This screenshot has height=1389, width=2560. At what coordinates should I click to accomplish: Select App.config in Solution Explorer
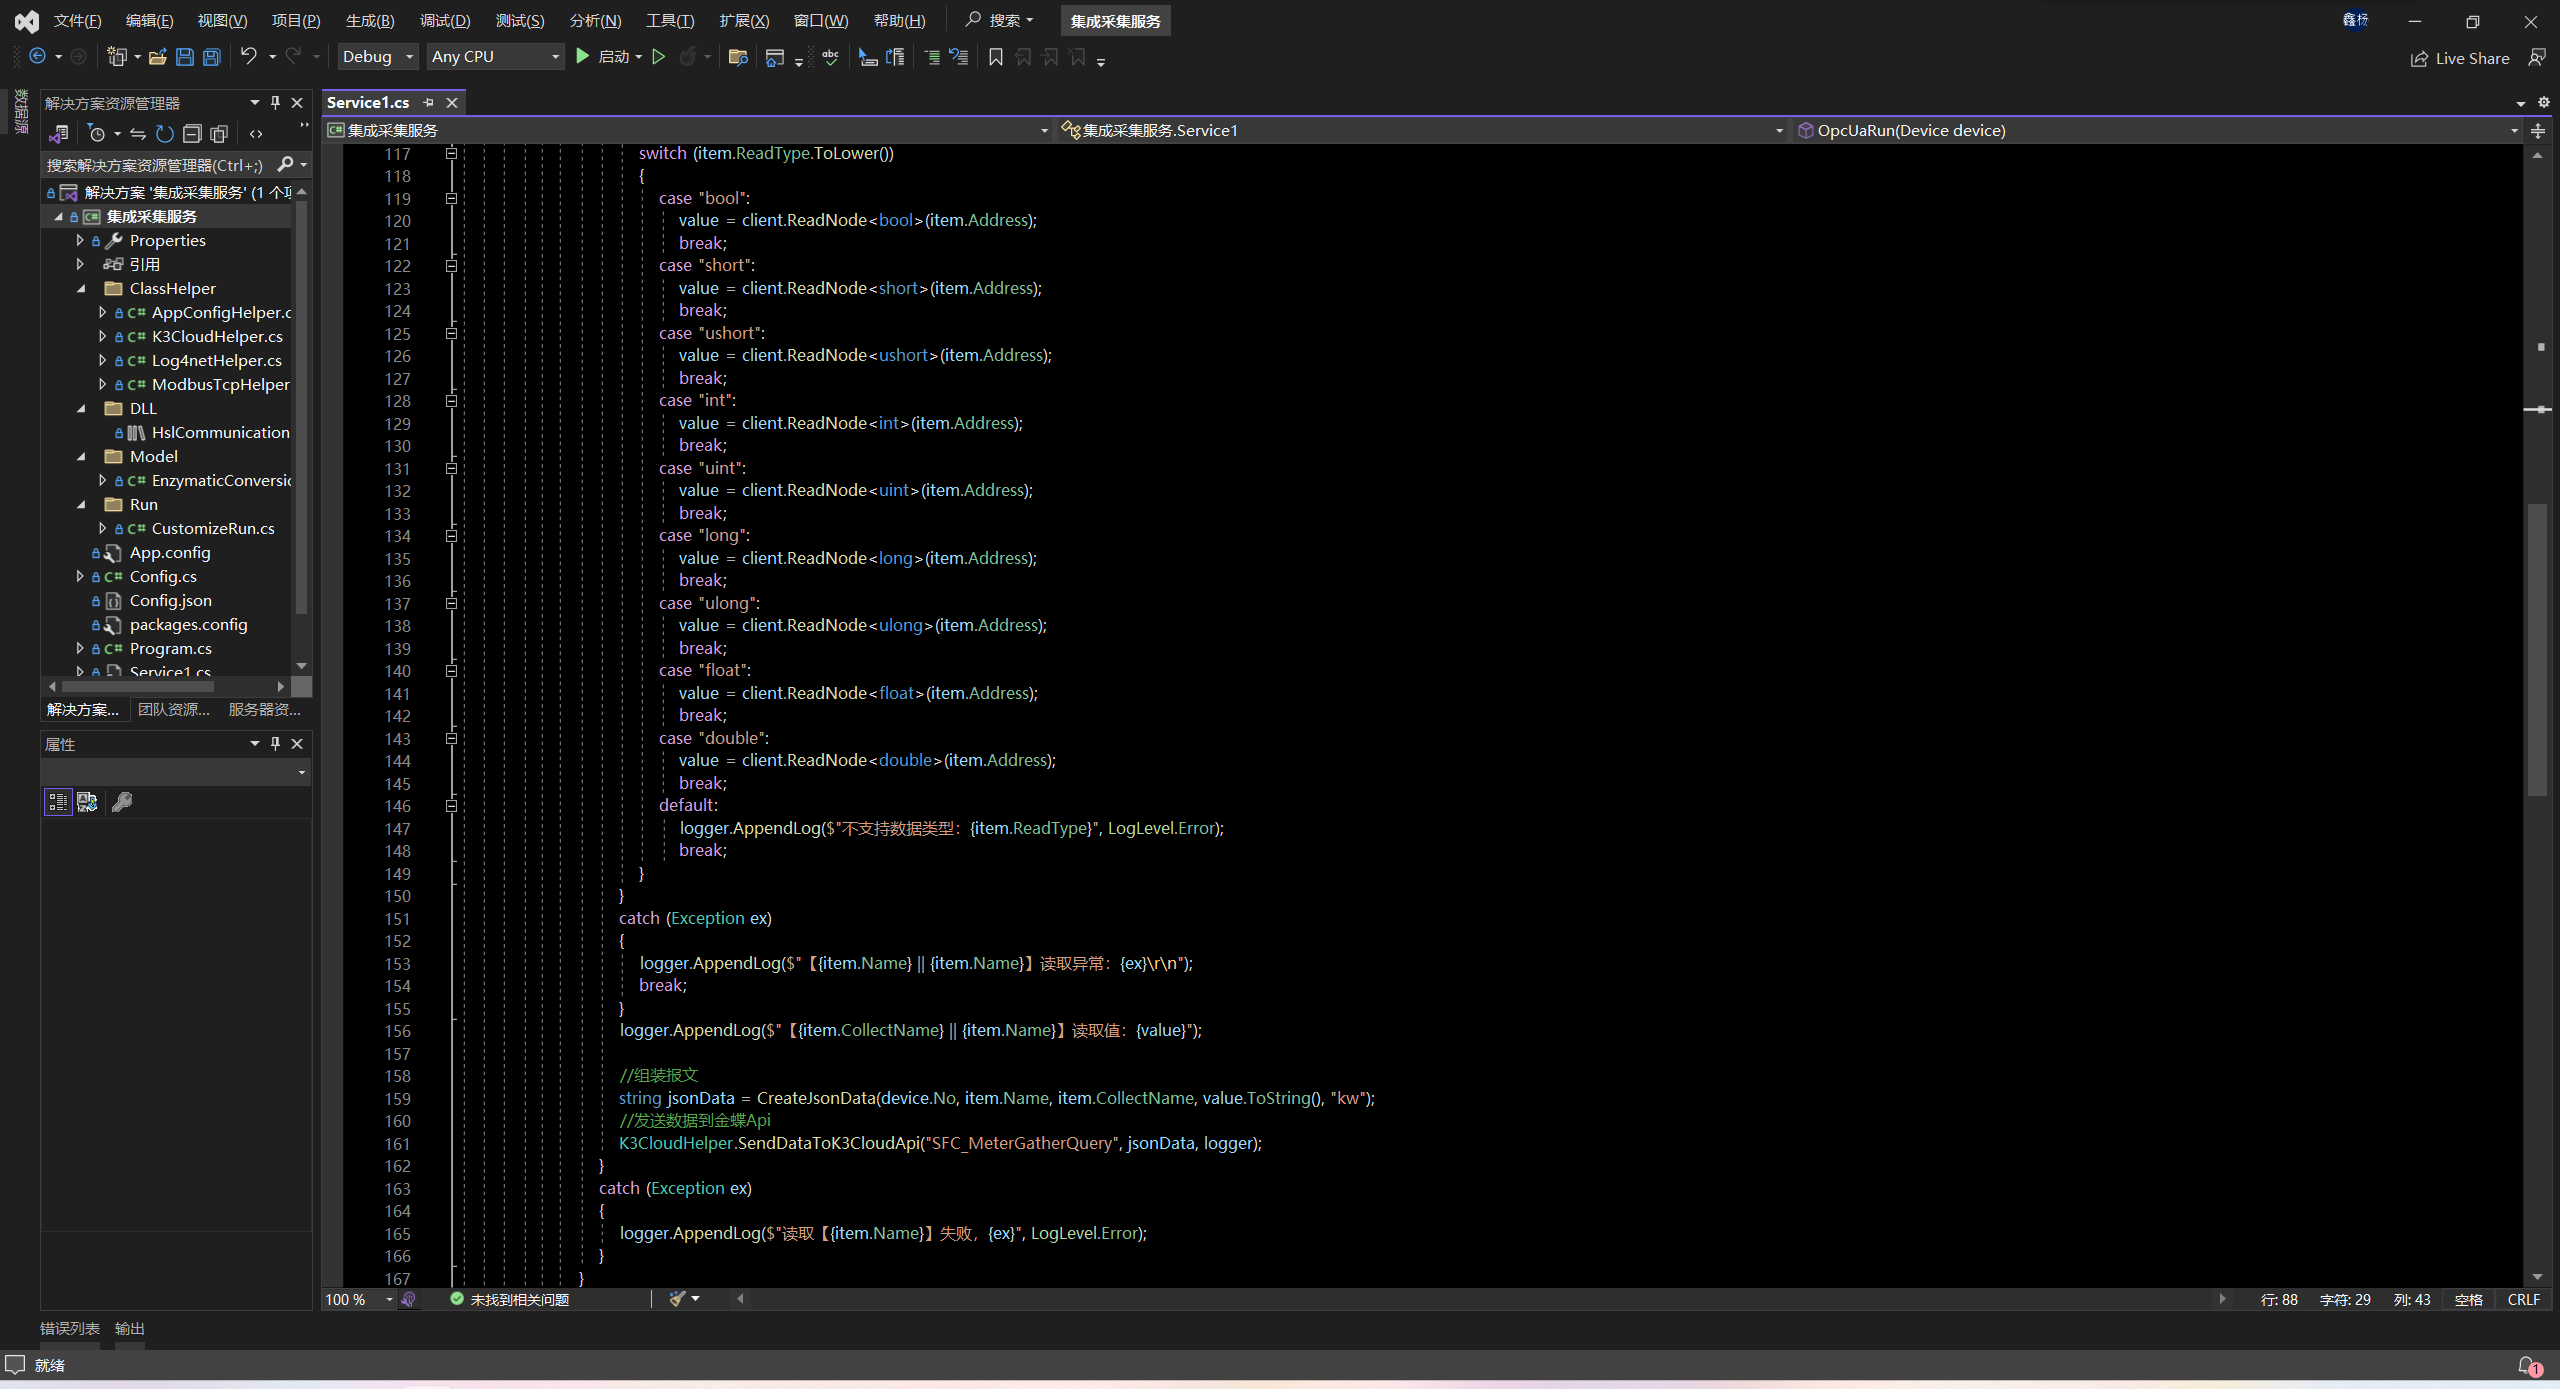(170, 552)
